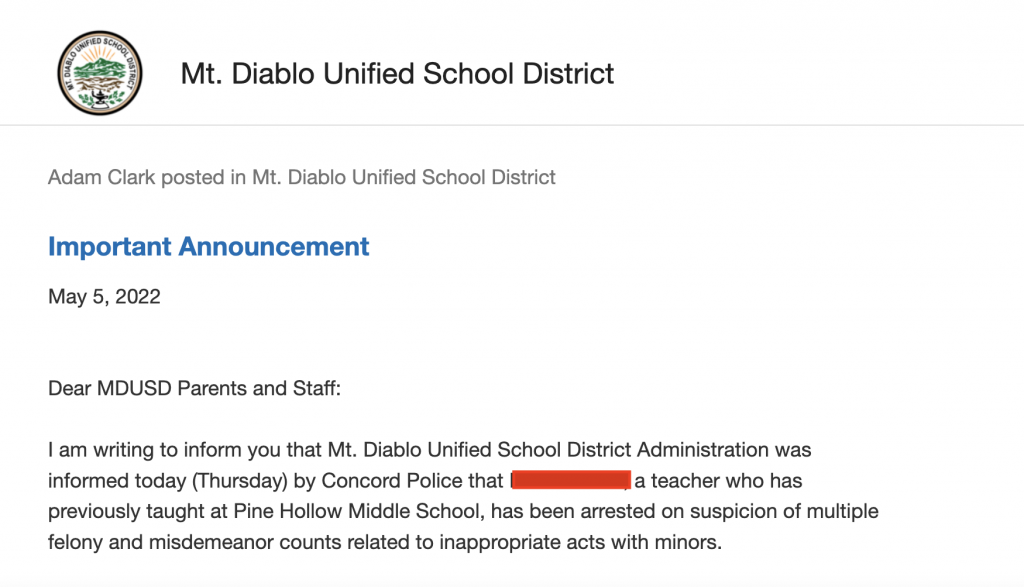Click the "Mt. Diablo Unified School District" header title
The height and width of the screenshot is (587, 1024).
(x=397, y=73)
